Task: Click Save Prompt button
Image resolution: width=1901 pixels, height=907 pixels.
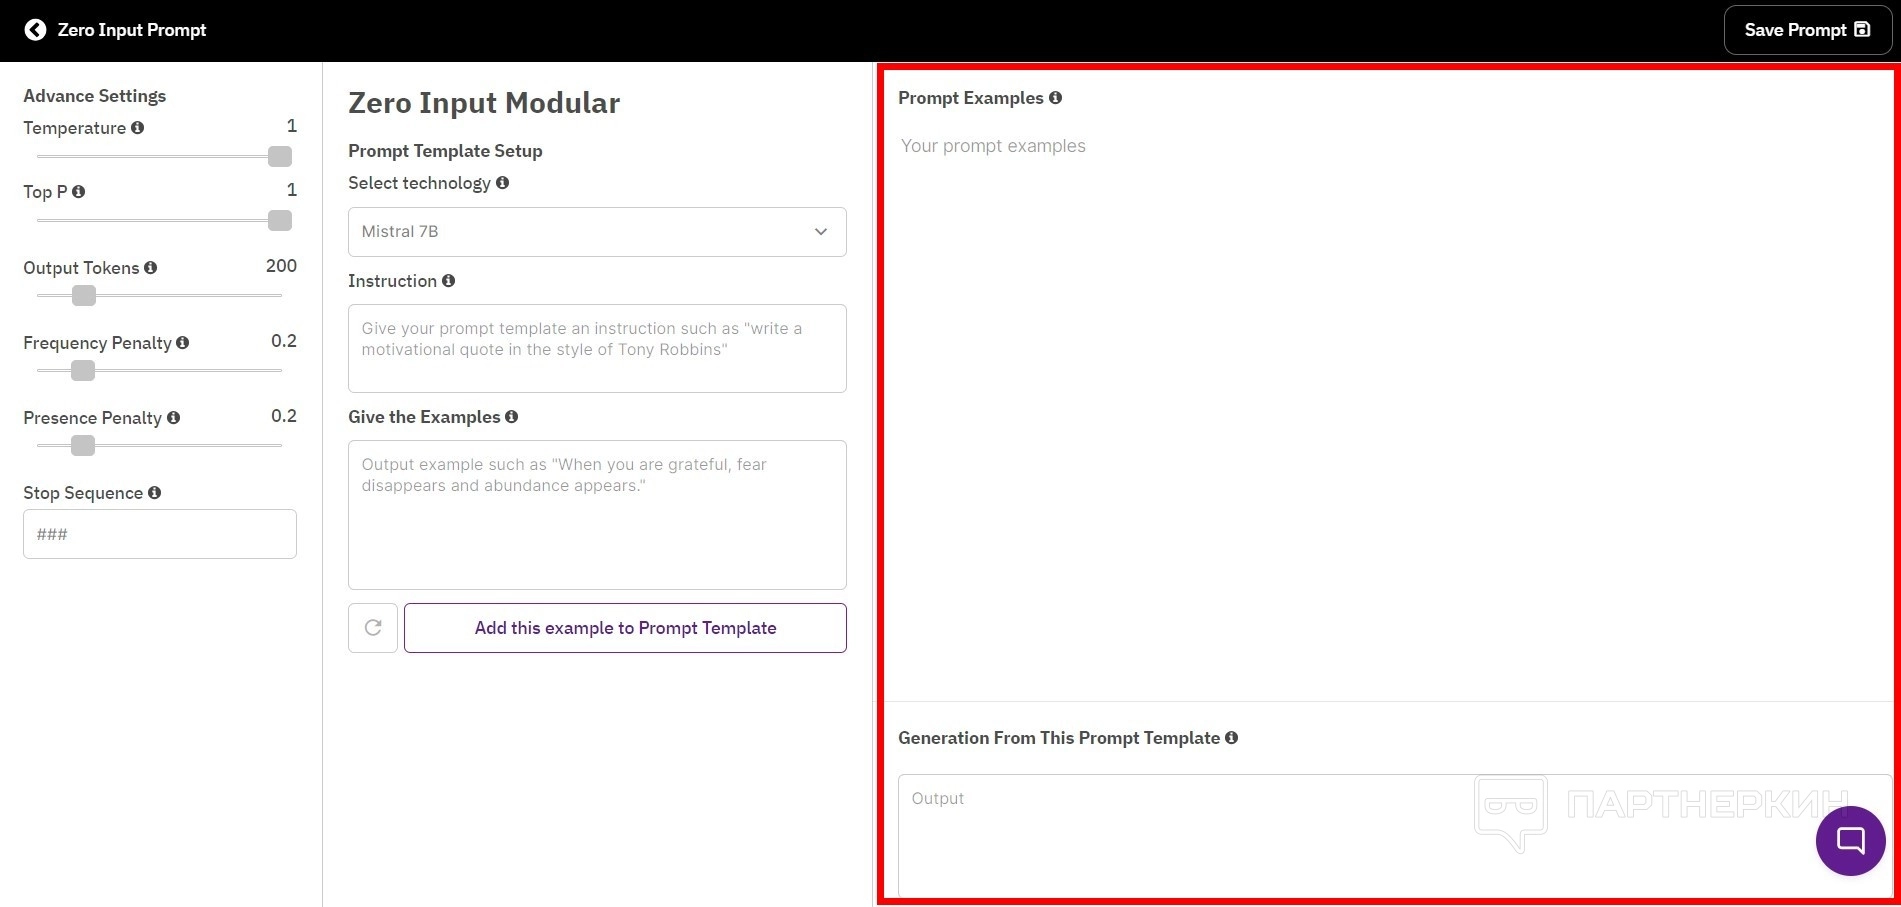Action: (1807, 30)
